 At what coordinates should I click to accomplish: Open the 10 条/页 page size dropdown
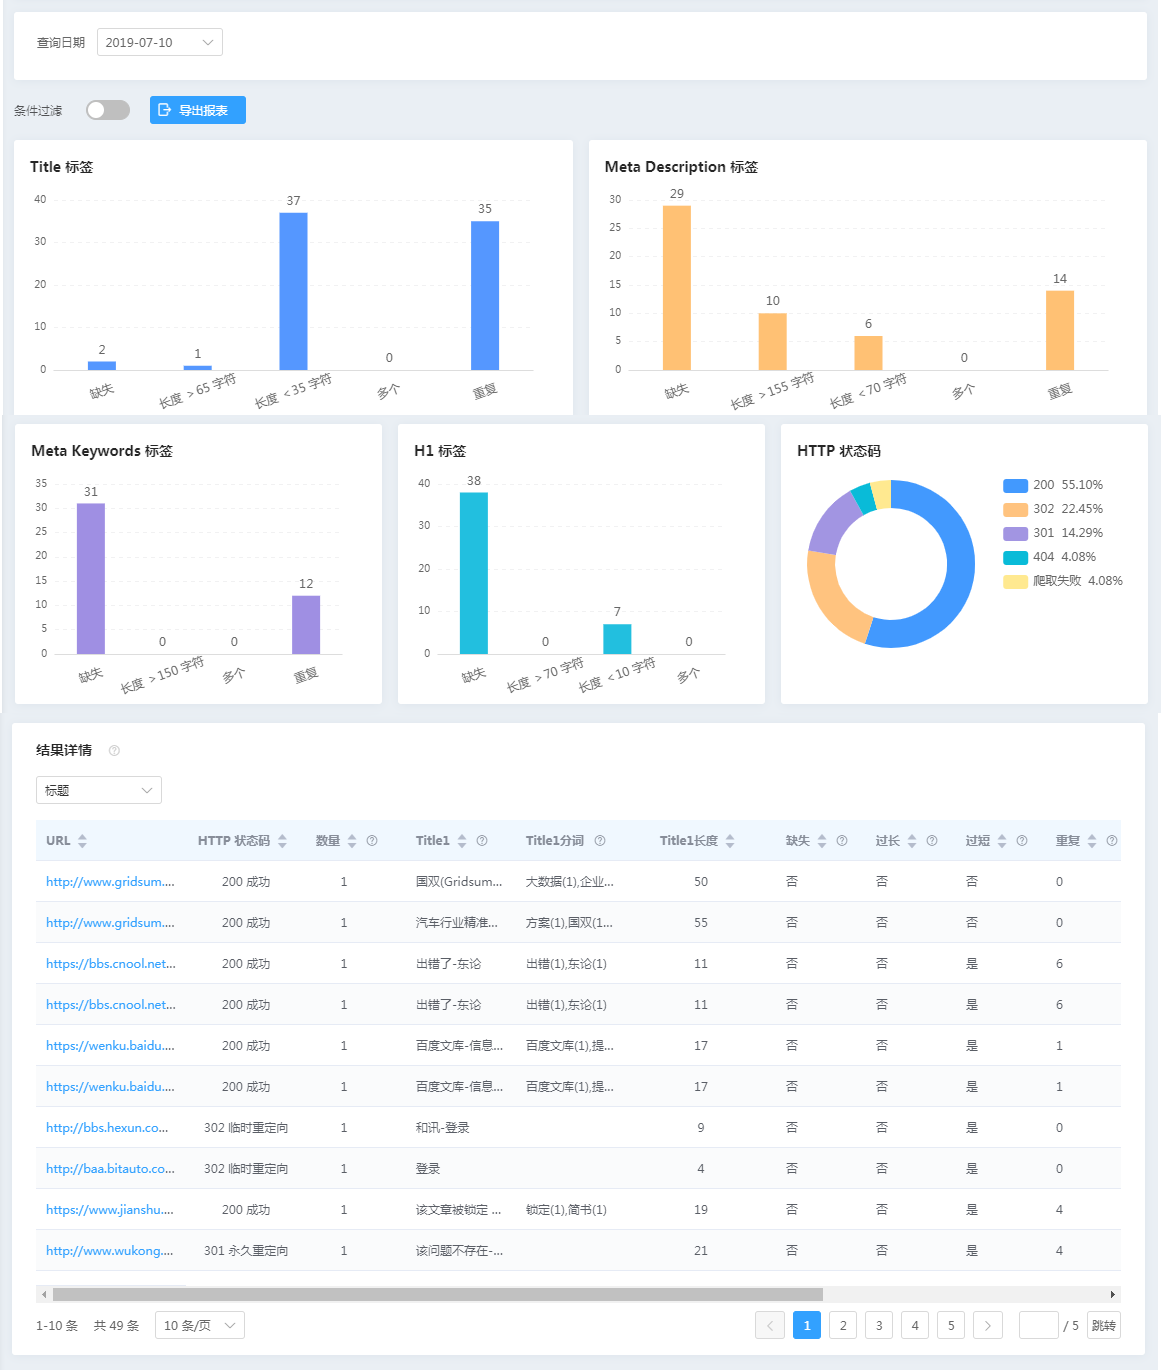(x=200, y=1325)
